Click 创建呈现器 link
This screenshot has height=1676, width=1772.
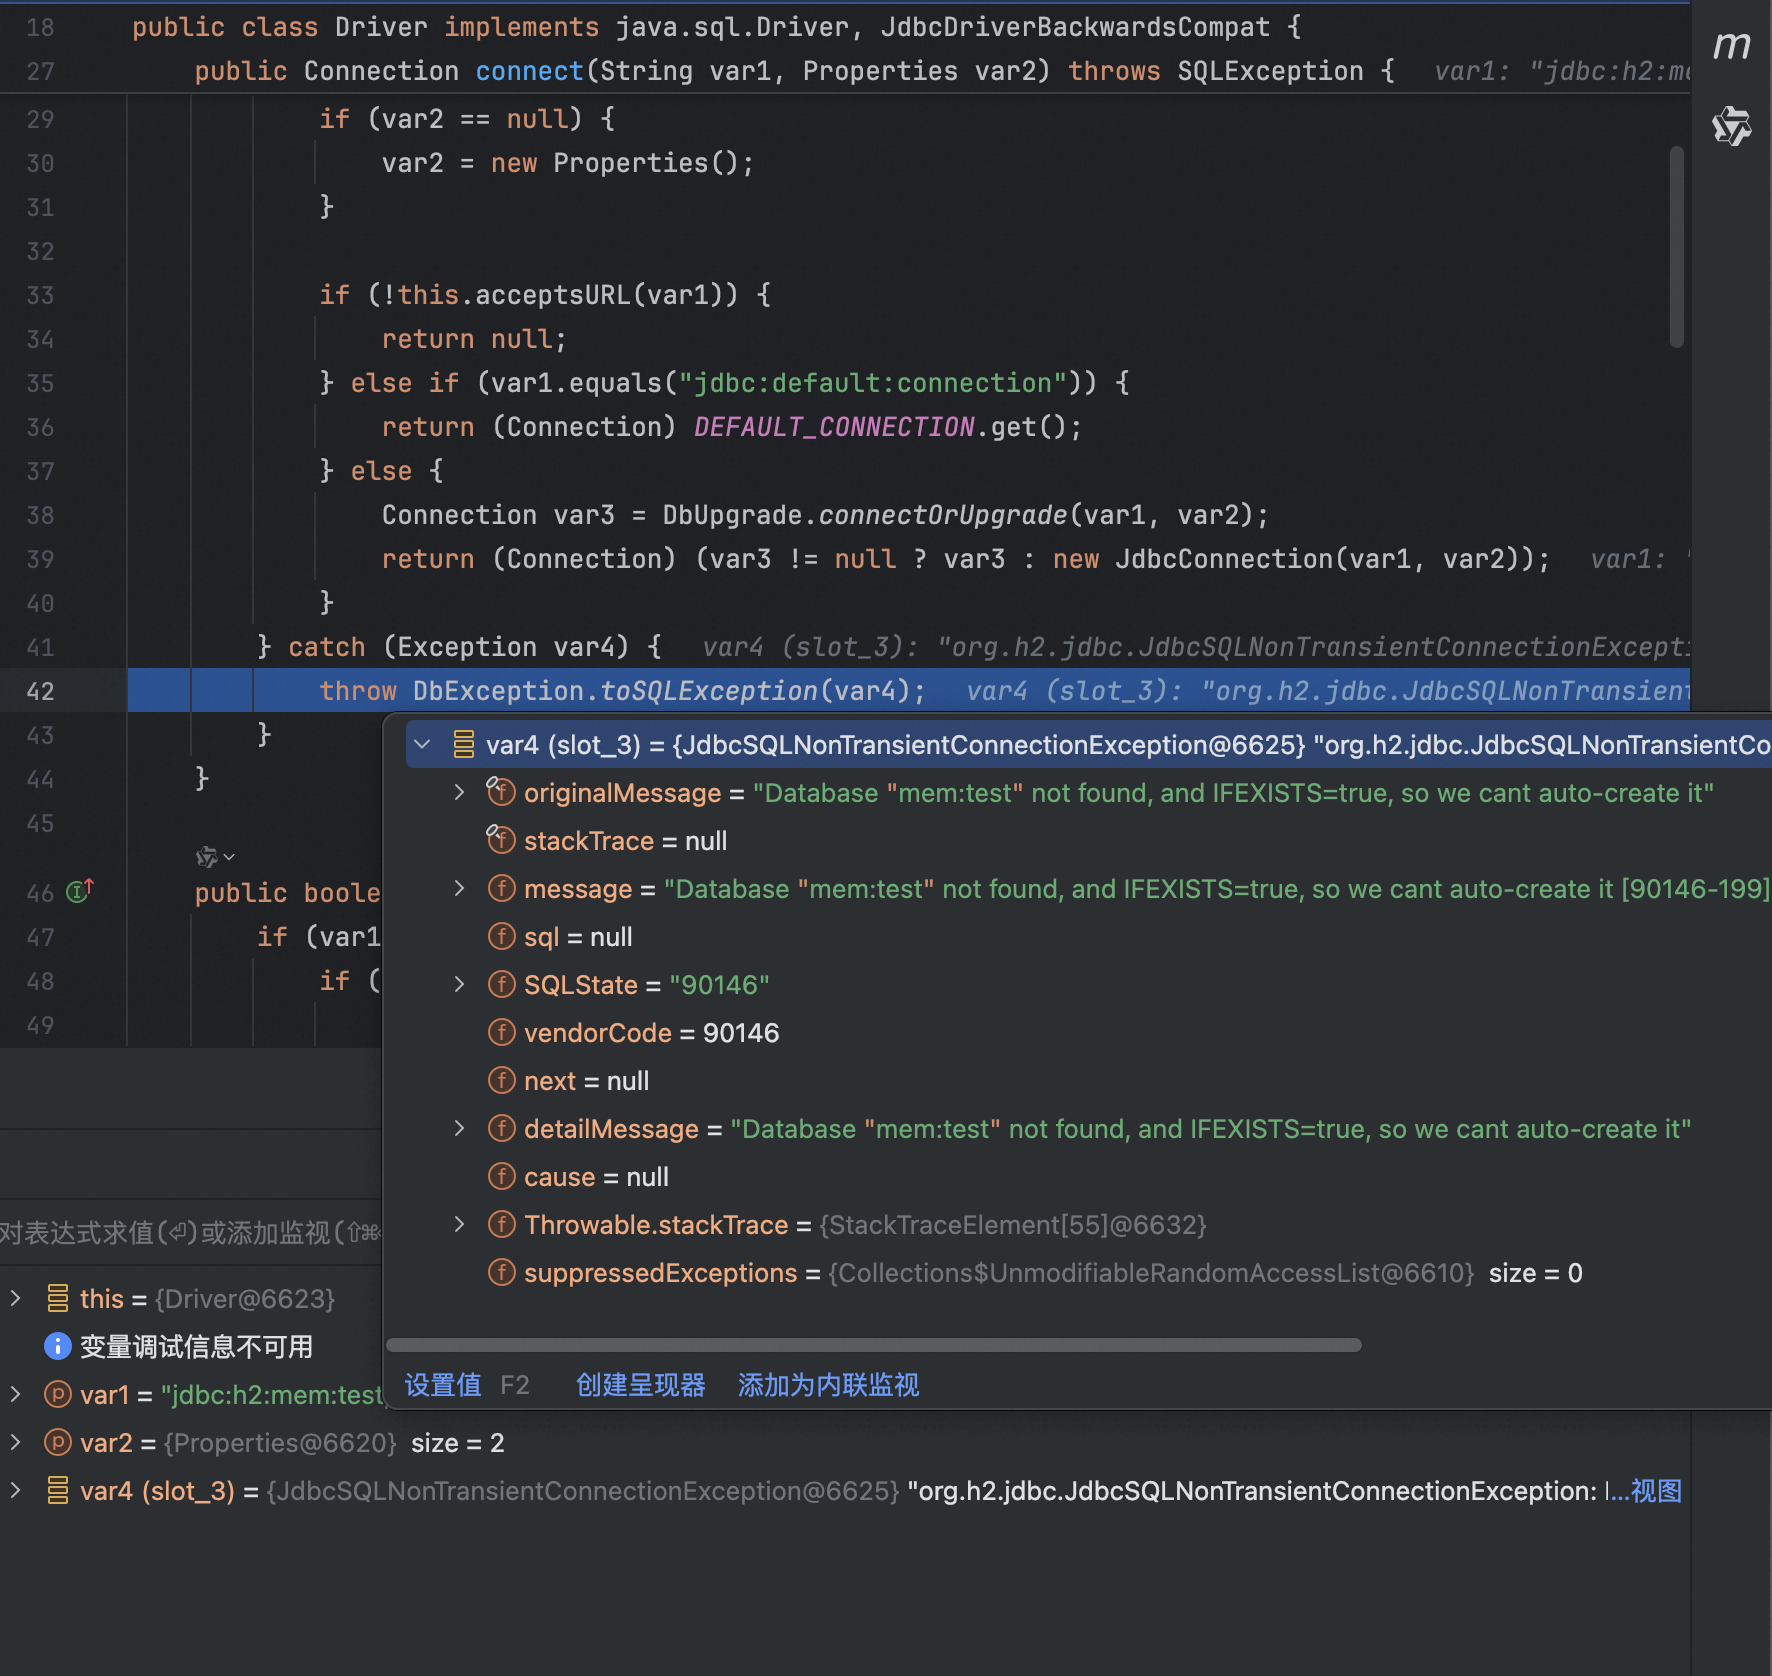(x=641, y=1384)
